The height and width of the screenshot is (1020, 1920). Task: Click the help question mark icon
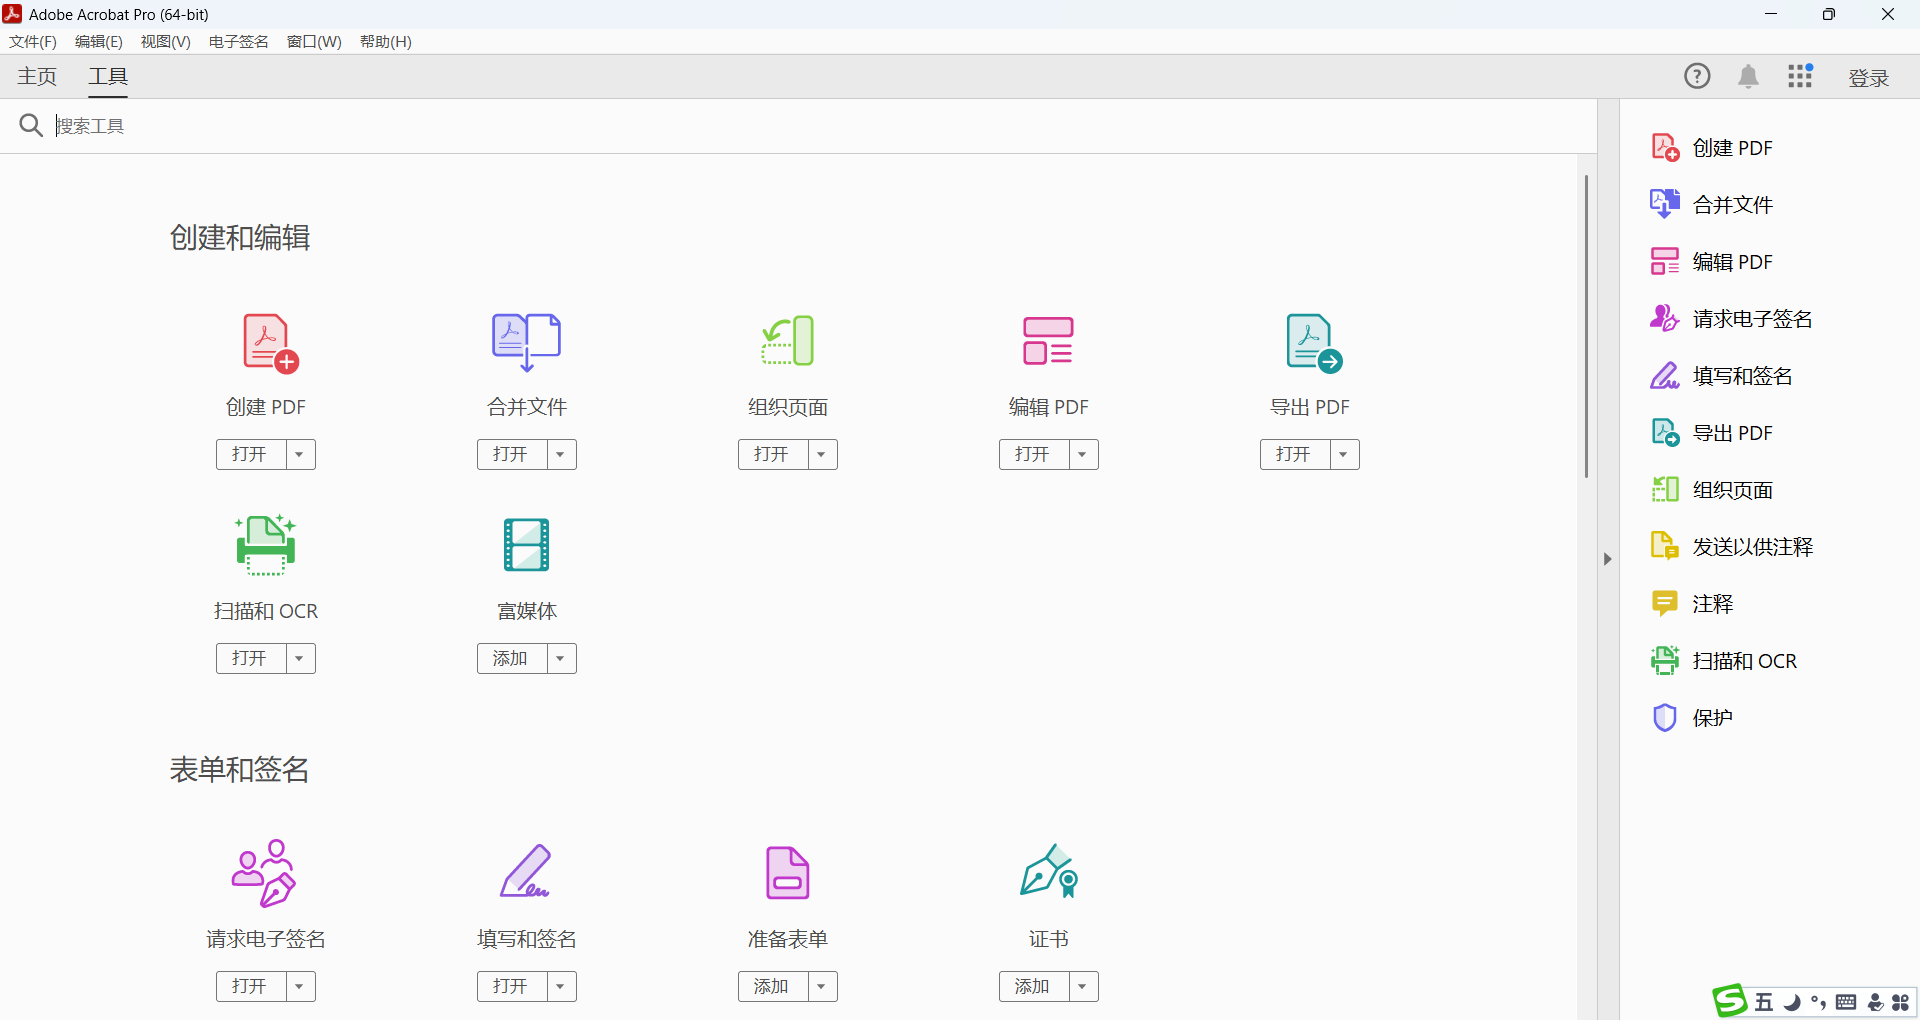1697,77
